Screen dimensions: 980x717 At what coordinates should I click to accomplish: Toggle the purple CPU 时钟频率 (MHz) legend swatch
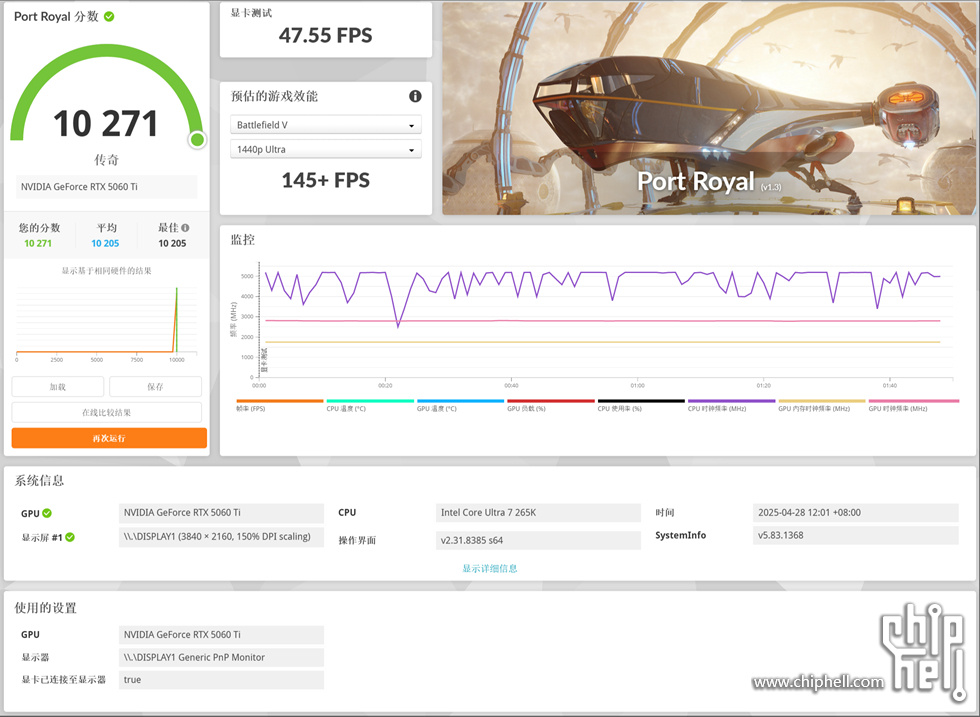pyautogui.click(x=731, y=401)
